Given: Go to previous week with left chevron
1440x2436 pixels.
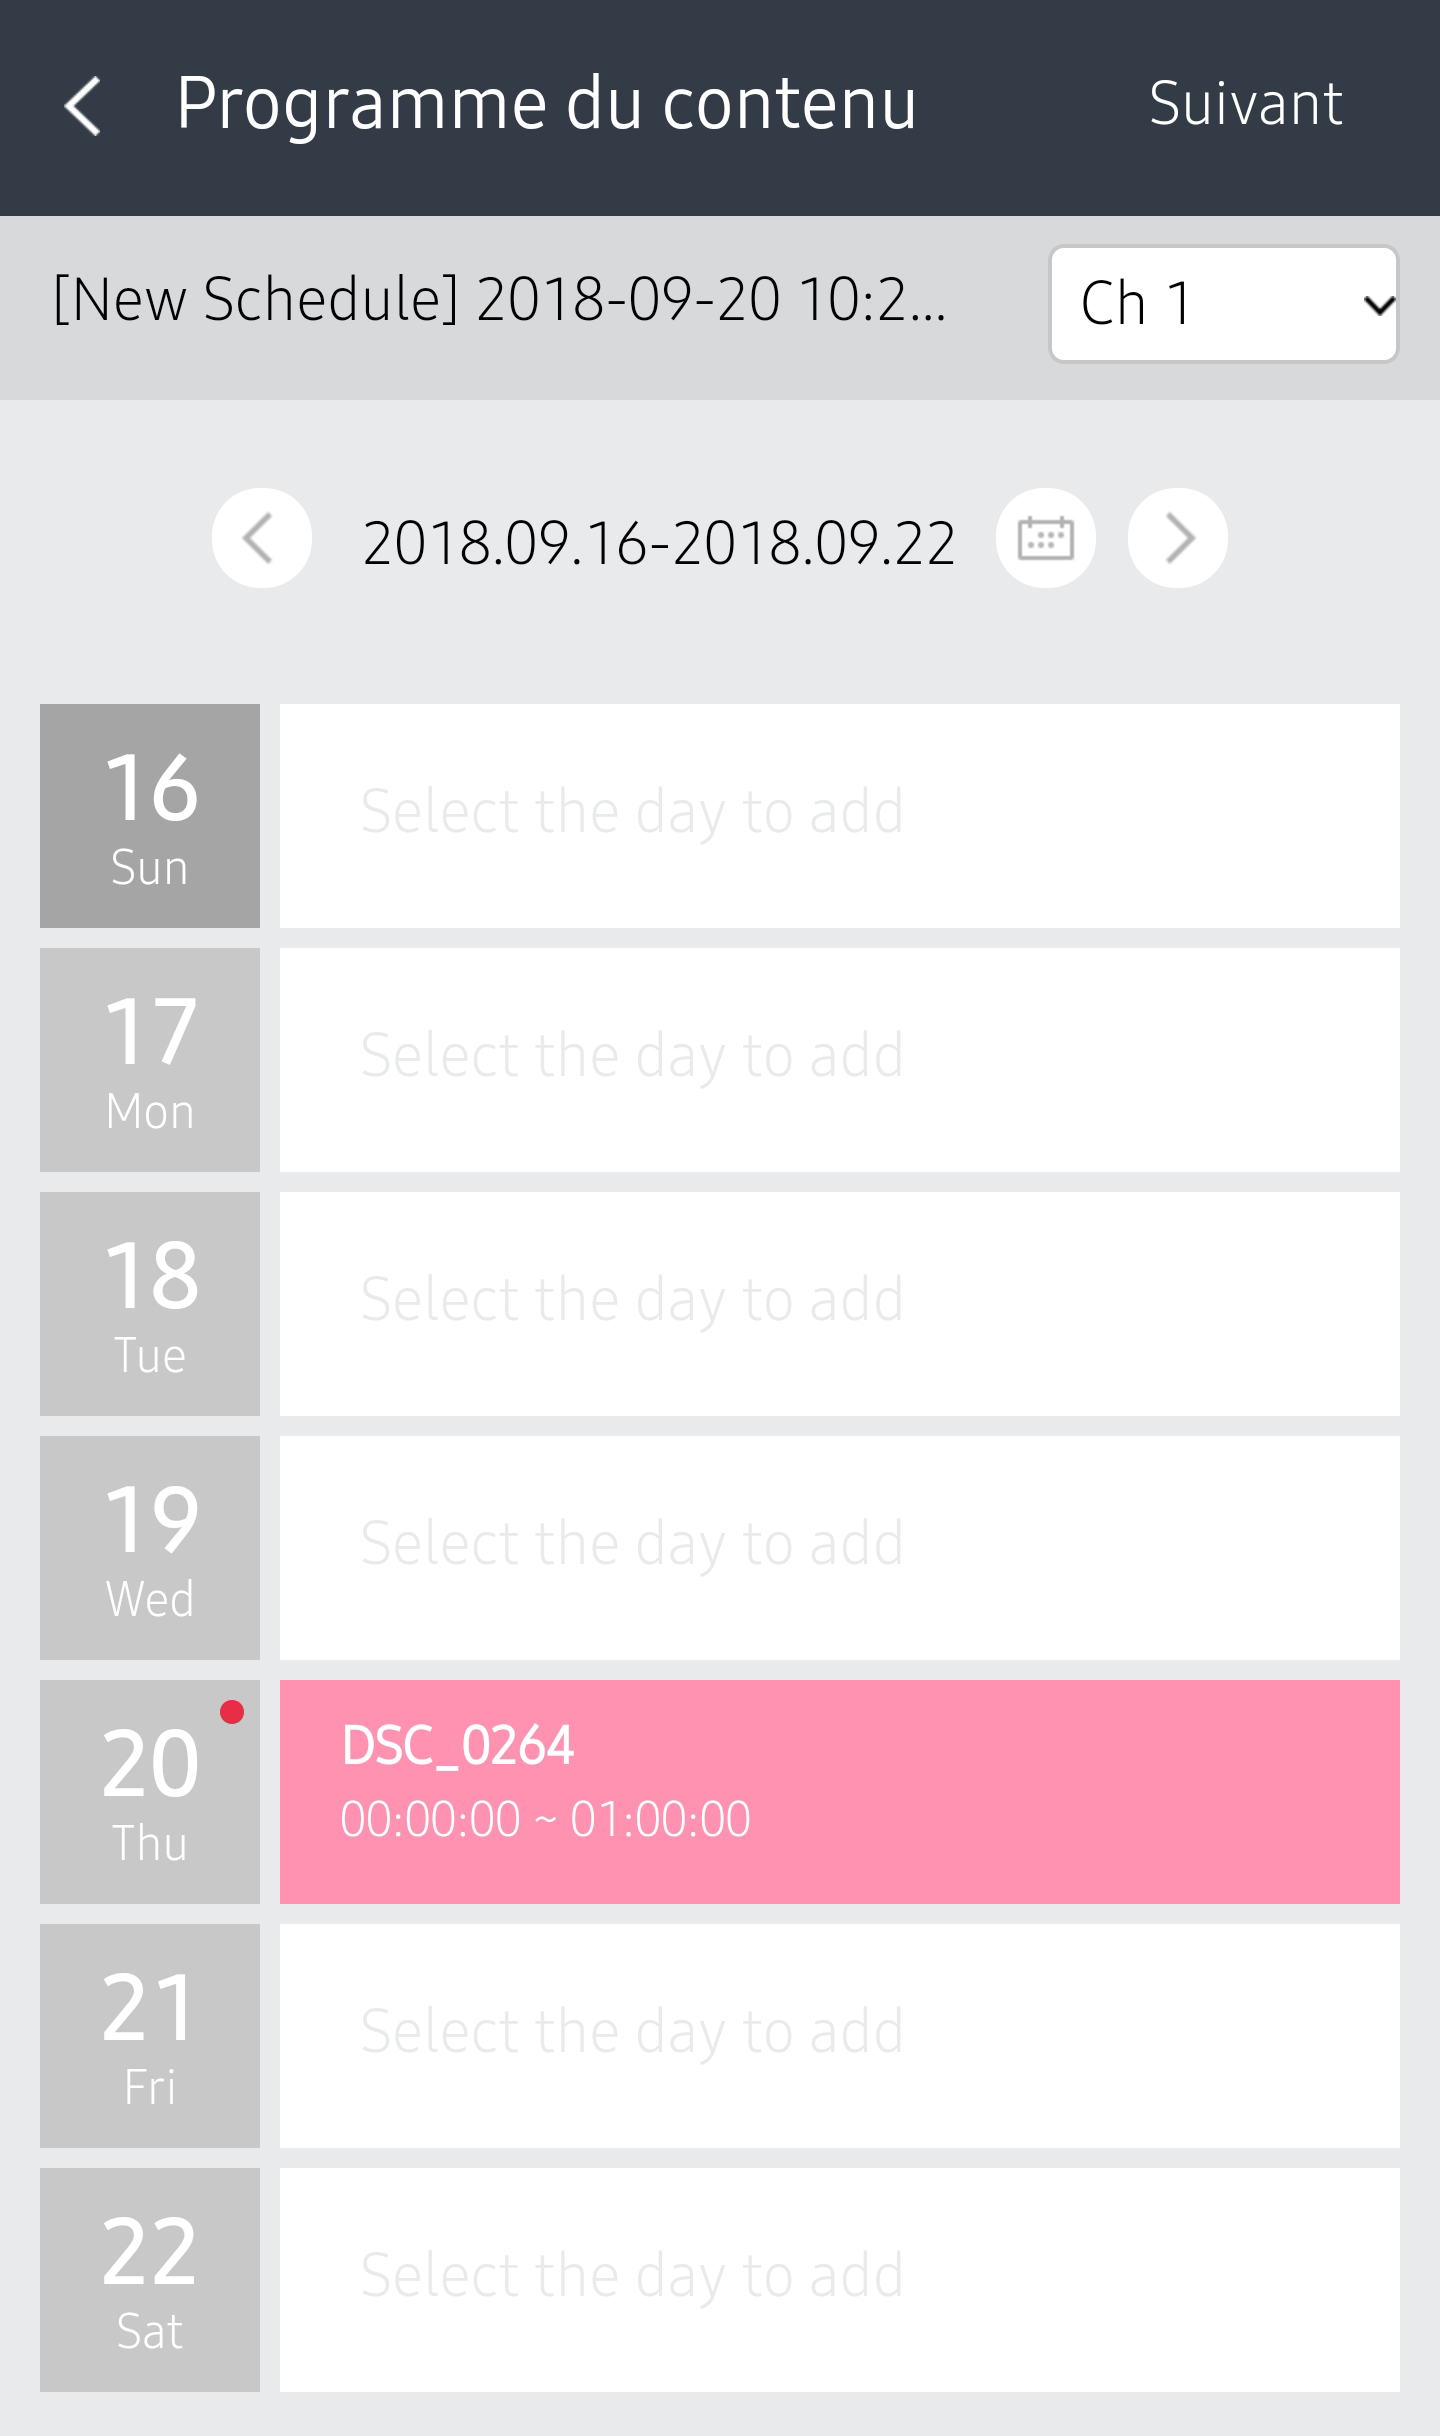Looking at the screenshot, I should (x=261, y=538).
